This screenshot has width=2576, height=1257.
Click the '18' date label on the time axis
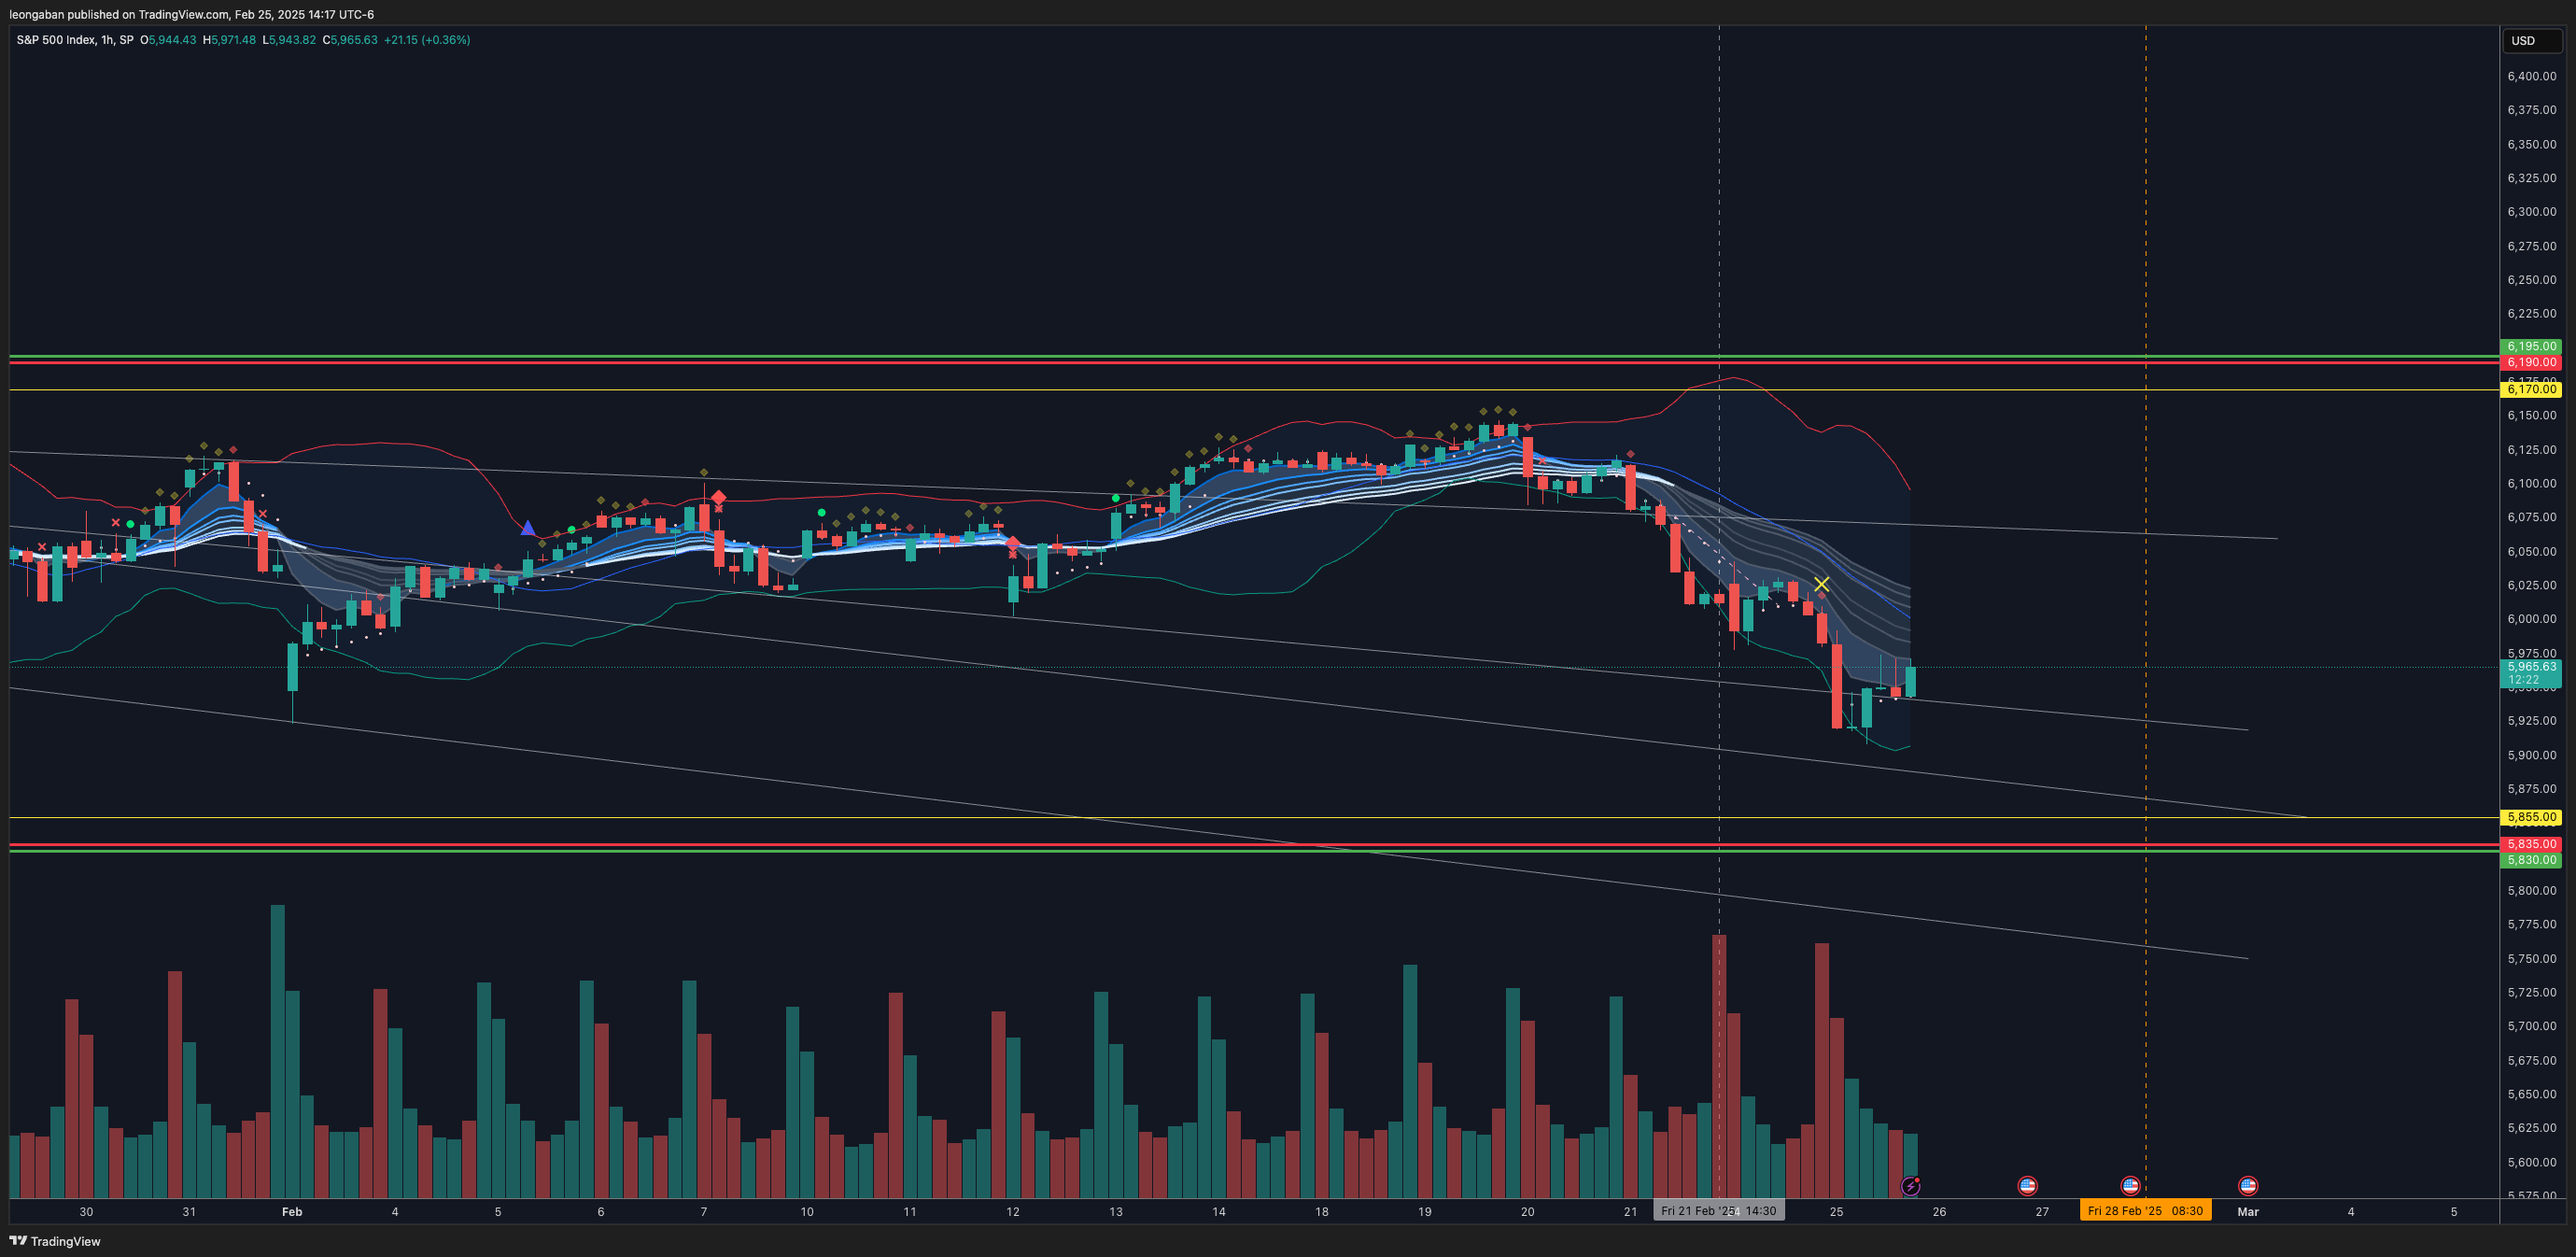1322,1212
